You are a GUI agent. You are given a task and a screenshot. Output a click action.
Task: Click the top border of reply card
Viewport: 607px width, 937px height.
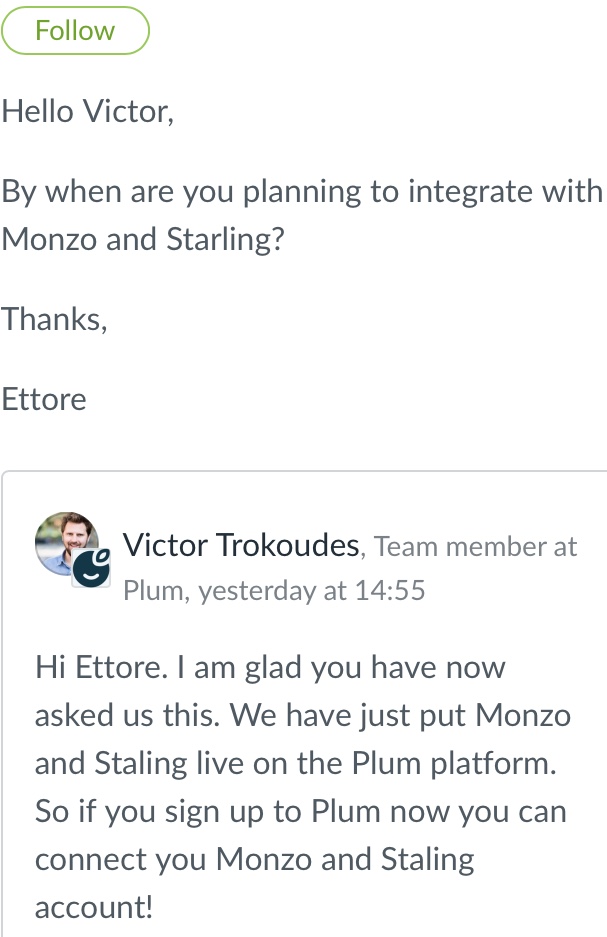(304, 471)
